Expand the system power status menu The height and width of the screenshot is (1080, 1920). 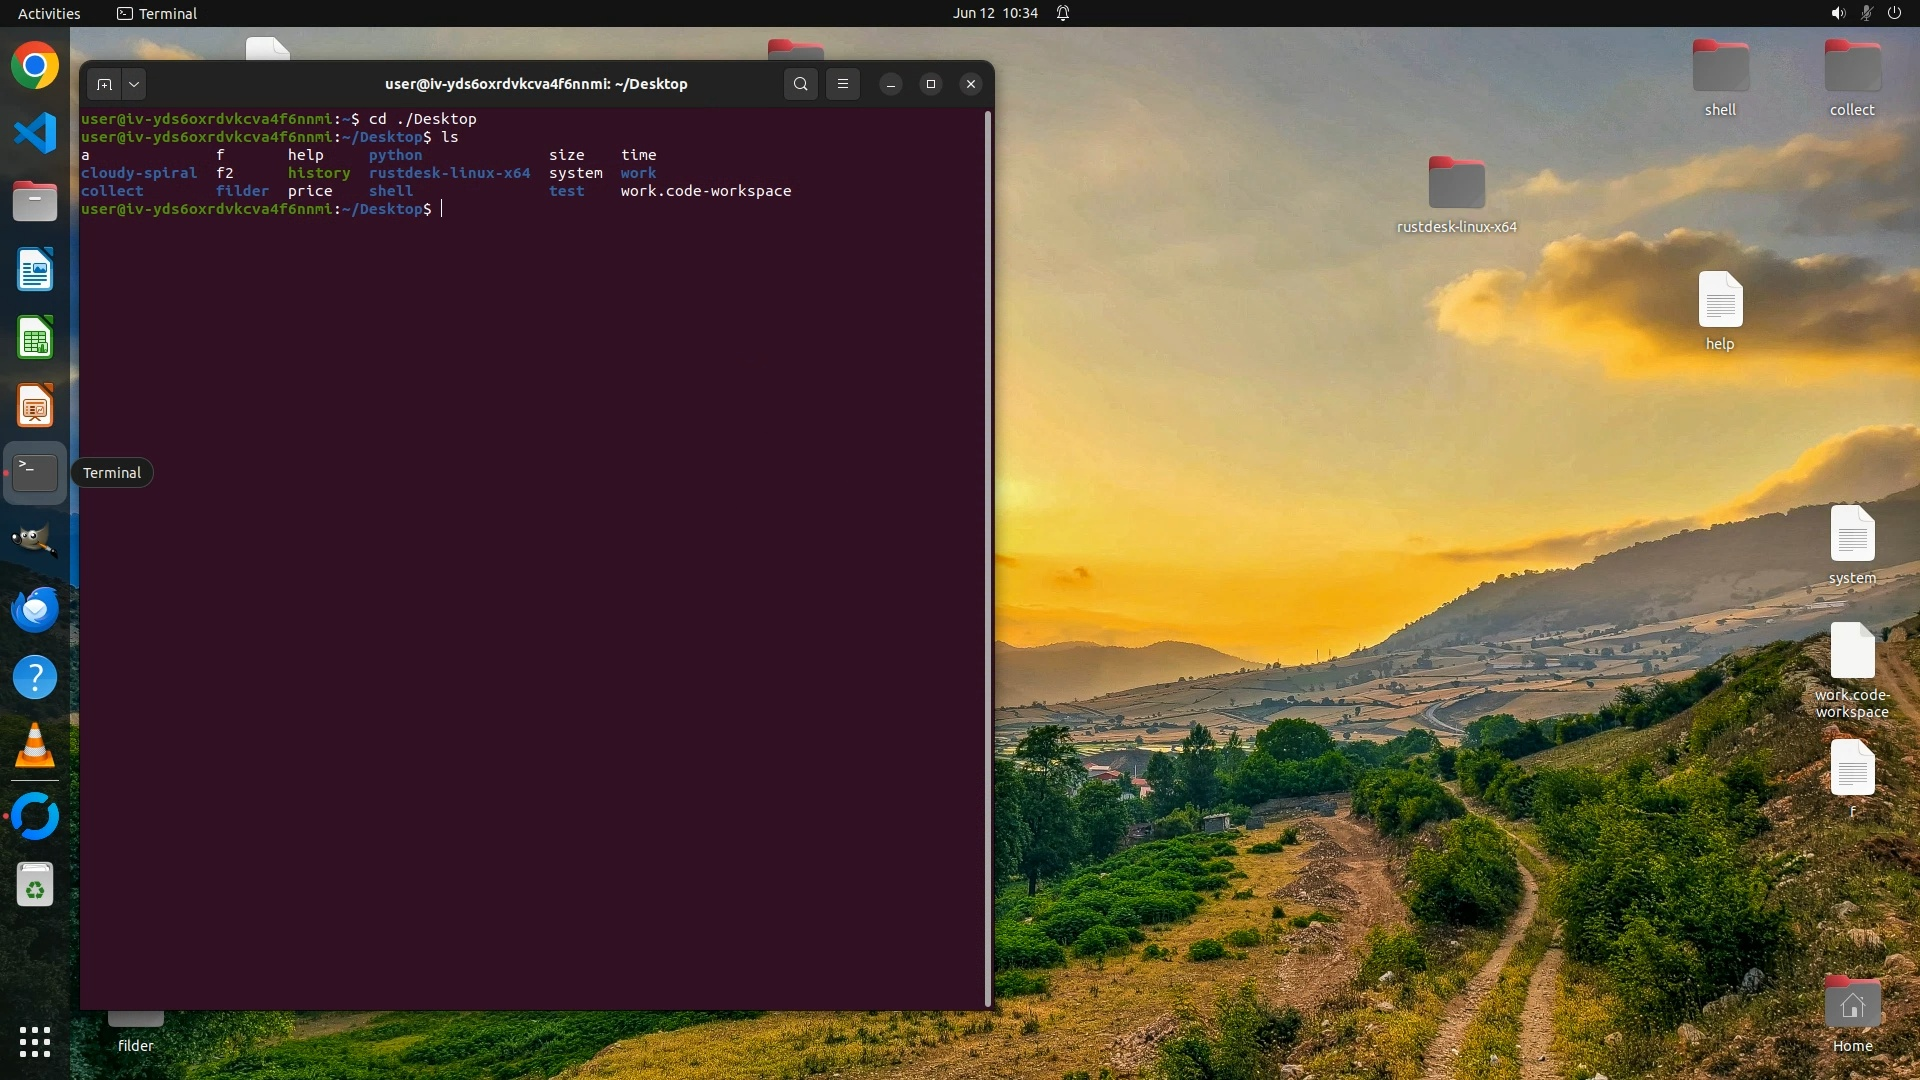click(1893, 13)
